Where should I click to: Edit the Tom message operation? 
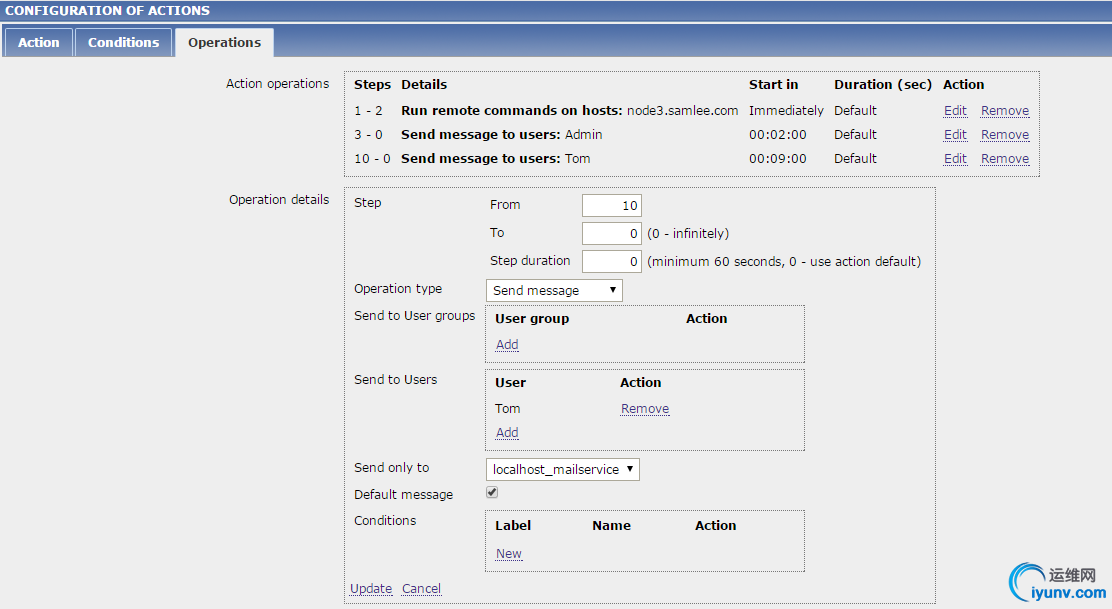(x=955, y=159)
